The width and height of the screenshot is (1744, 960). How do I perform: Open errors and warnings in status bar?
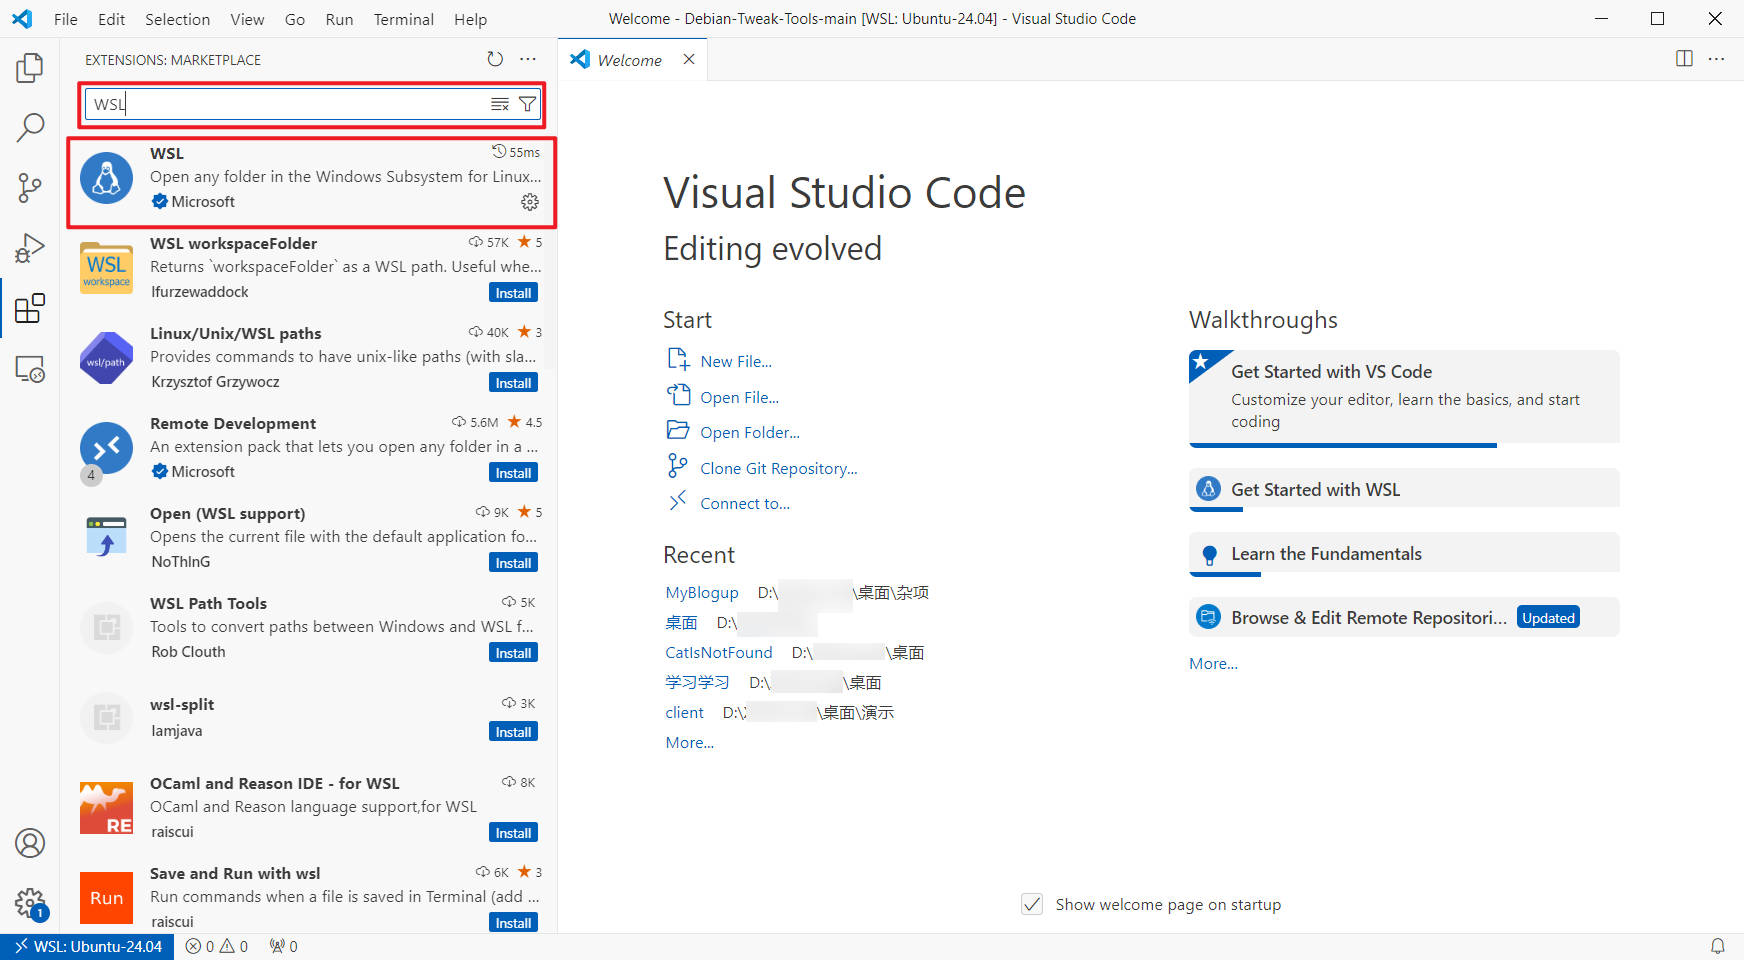(x=217, y=946)
